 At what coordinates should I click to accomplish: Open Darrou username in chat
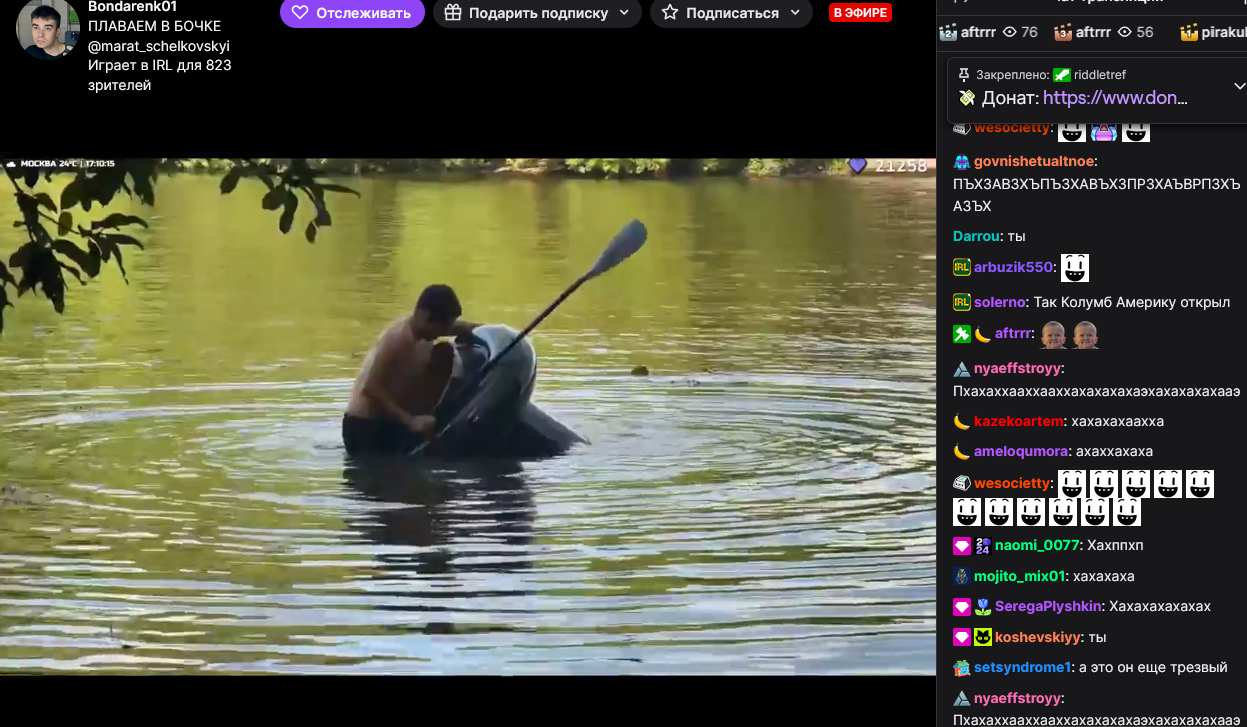[976, 236]
